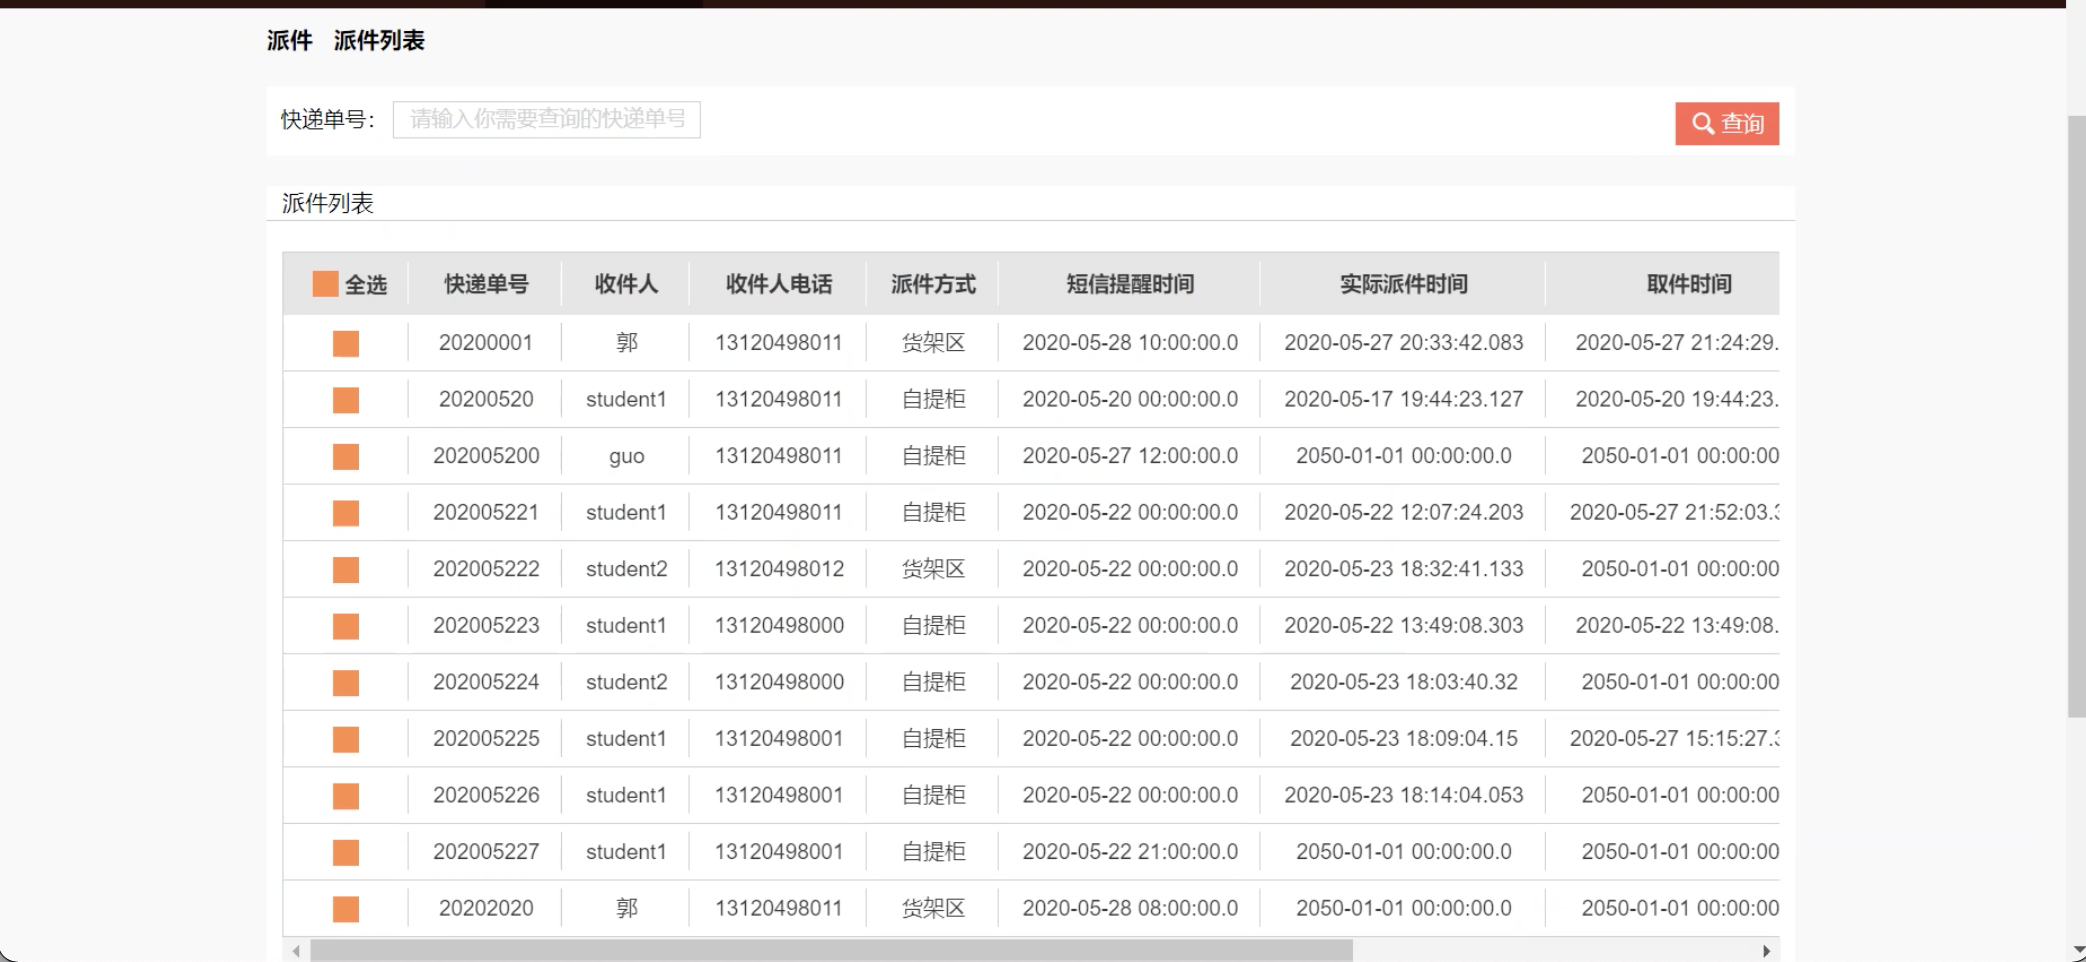This screenshot has width=2086, height=962.
Task: Click the 查询 query button
Action: pyautogui.click(x=1727, y=124)
